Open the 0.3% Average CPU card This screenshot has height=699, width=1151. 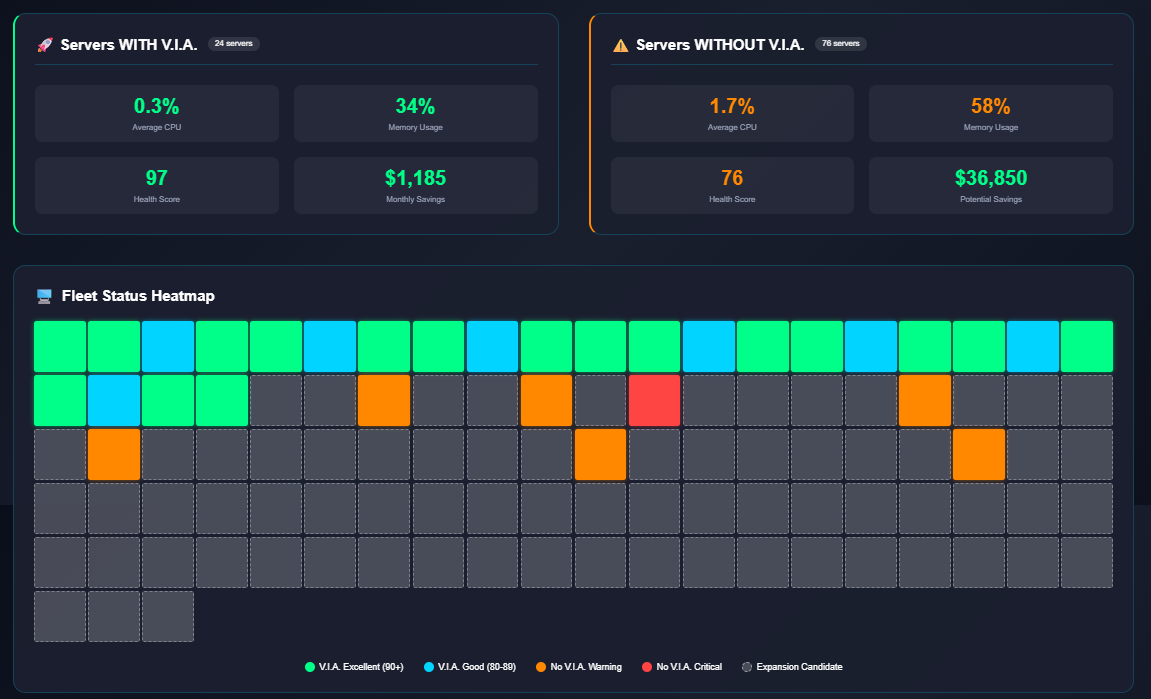click(x=157, y=113)
